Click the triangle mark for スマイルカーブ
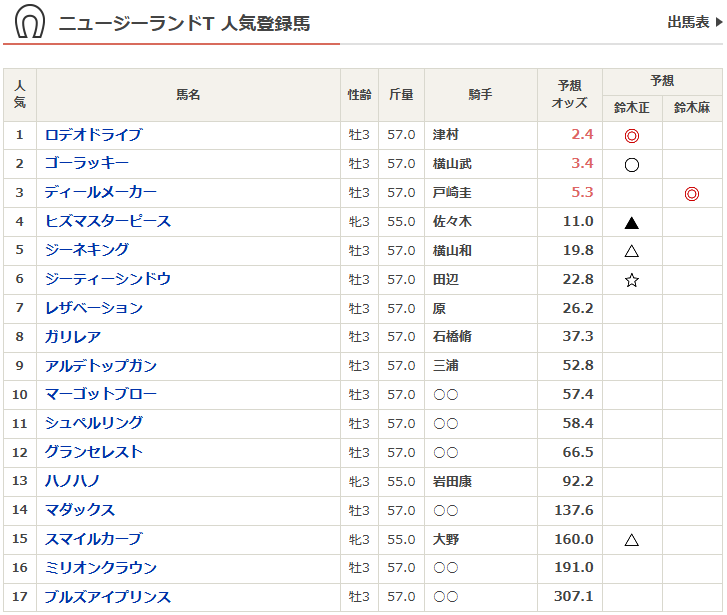 tap(631, 540)
